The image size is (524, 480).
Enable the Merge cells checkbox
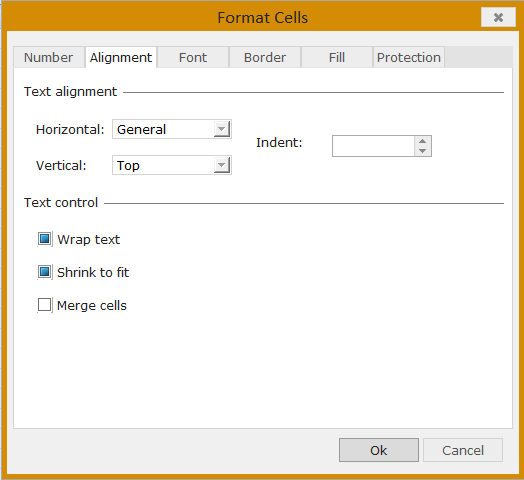pos(44,305)
